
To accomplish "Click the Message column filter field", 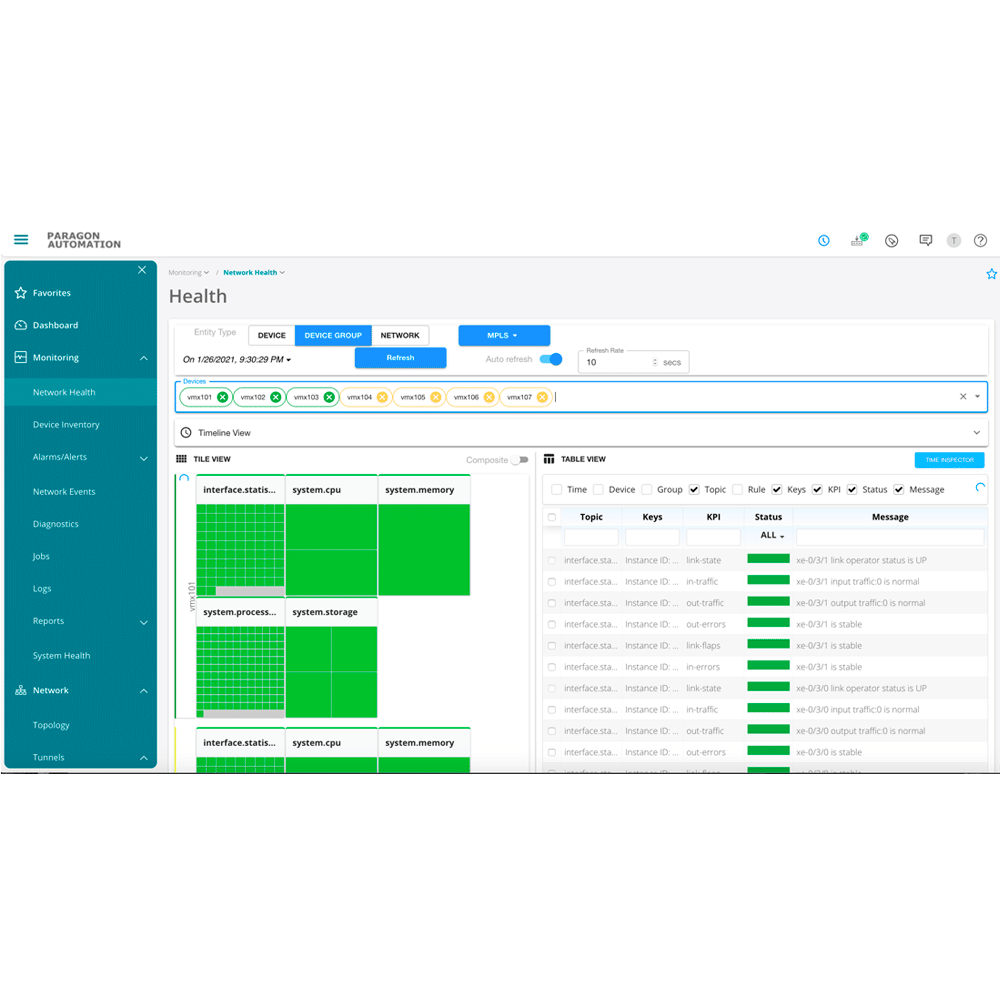I will [890, 536].
